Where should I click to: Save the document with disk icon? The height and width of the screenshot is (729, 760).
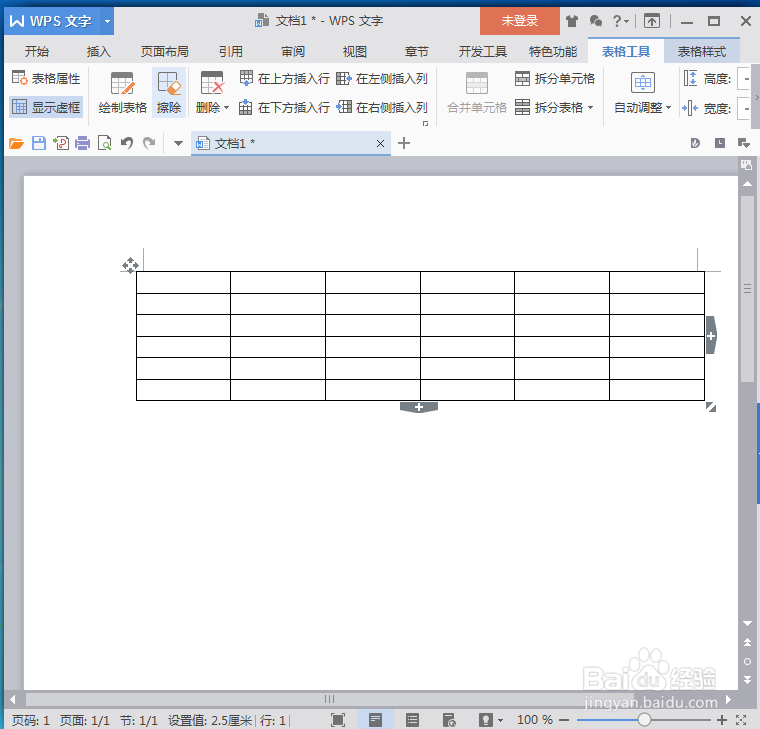[x=39, y=143]
